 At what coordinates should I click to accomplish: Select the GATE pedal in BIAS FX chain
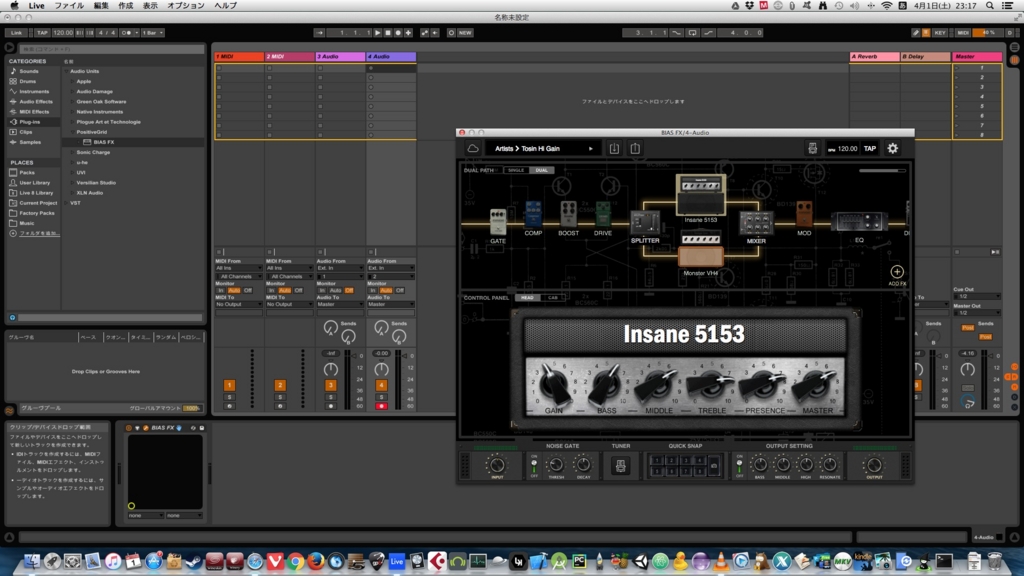[x=498, y=223]
